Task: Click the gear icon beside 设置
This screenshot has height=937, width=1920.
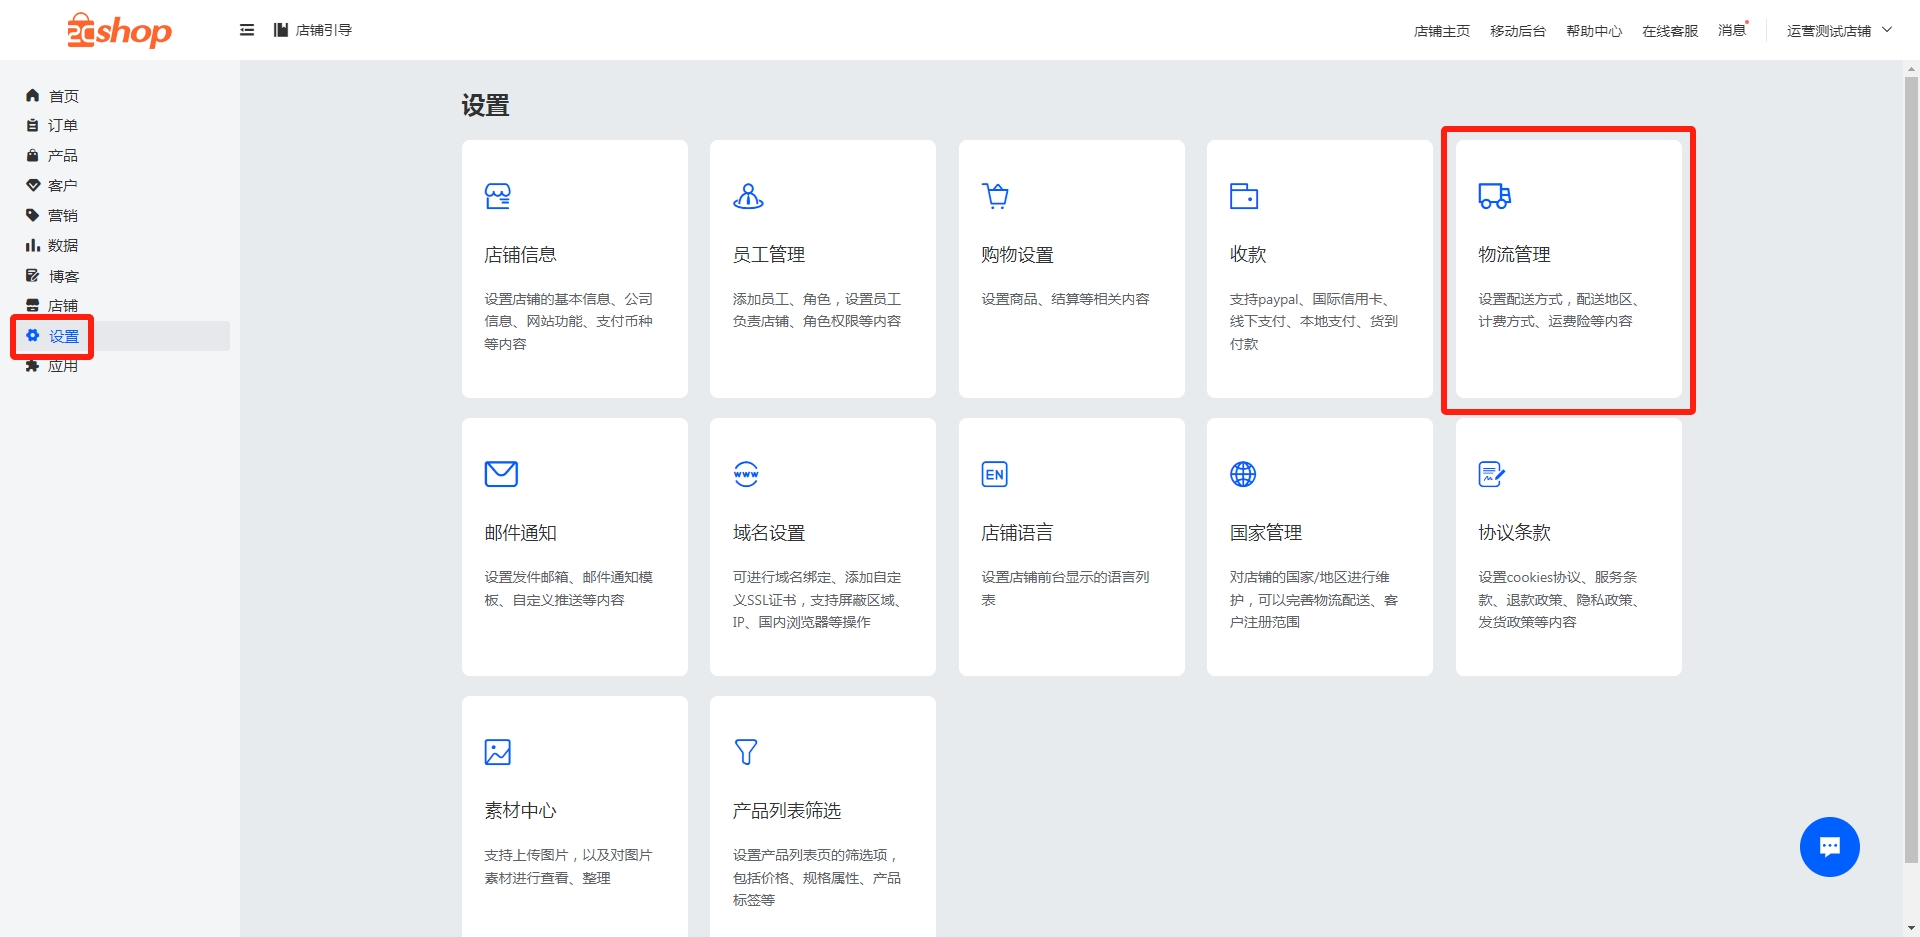Action: (32, 335)
